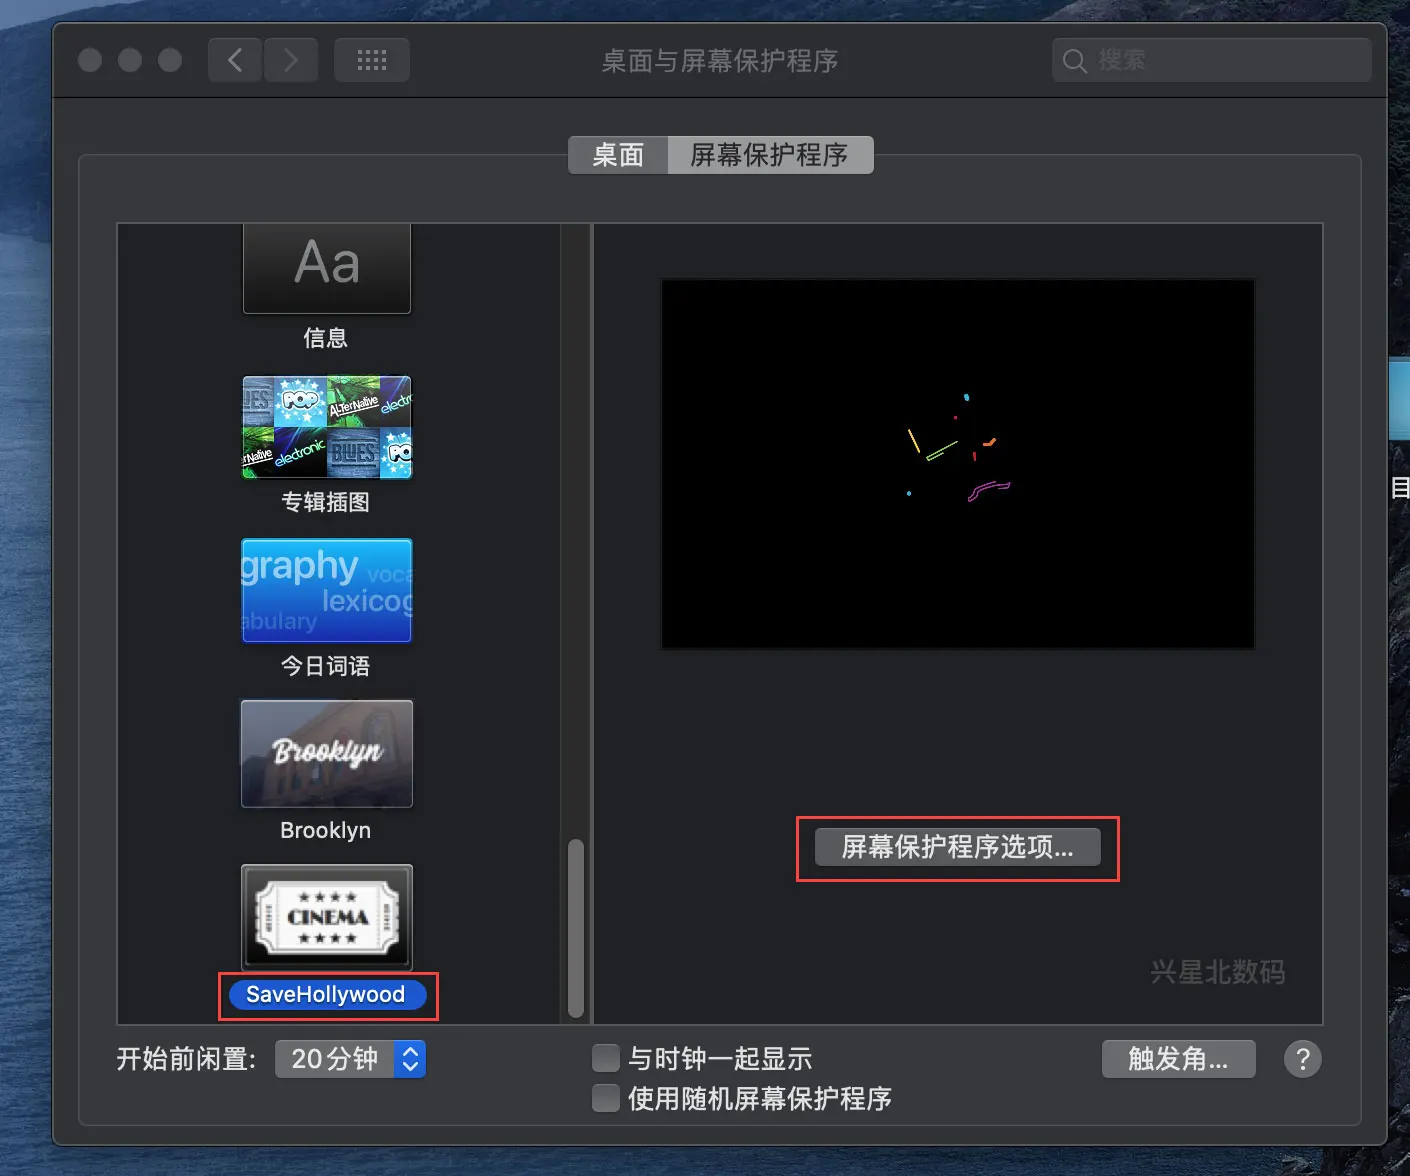Image resolution: width=1410 pixels, height=1176 pixels.
Task: Open 屏幕保护程序选项... button
Action: (x=958, y=847)
